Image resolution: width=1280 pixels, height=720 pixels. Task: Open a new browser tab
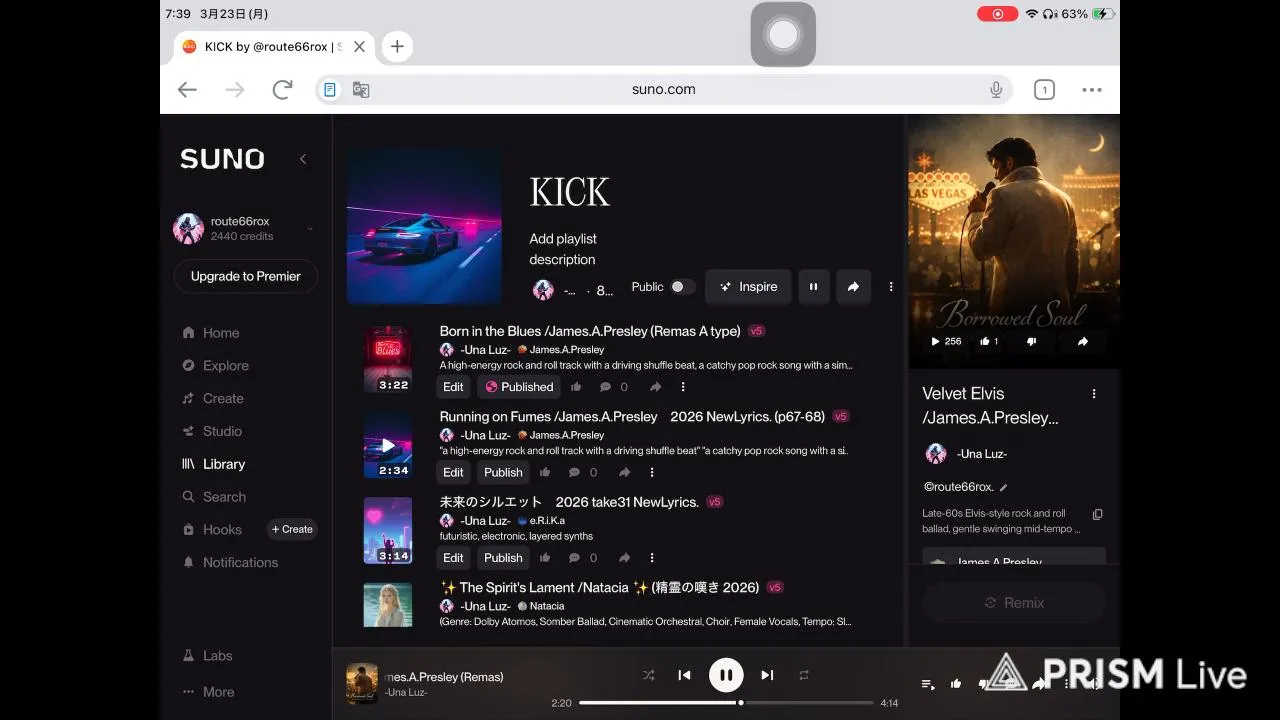point(397,46)
